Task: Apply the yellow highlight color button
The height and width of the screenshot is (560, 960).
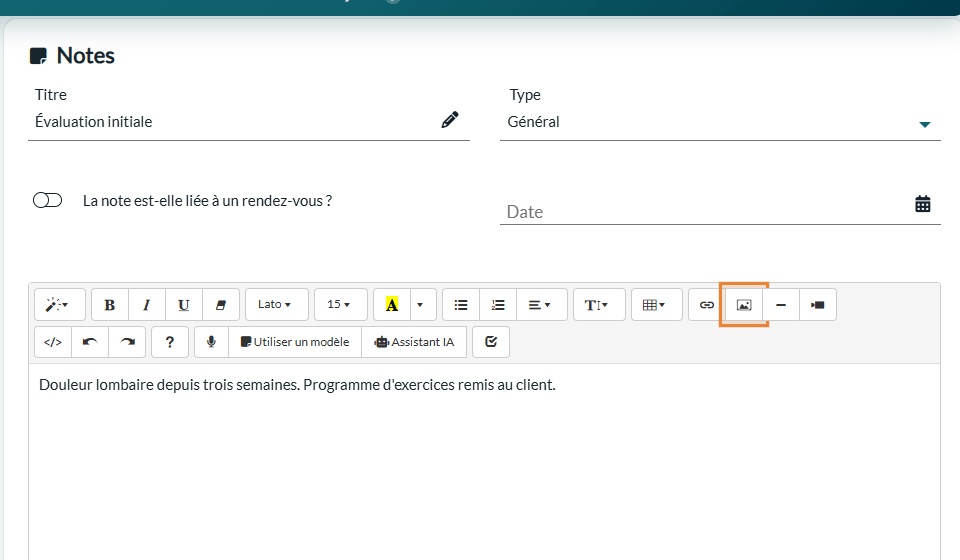Action: [392, 305]
